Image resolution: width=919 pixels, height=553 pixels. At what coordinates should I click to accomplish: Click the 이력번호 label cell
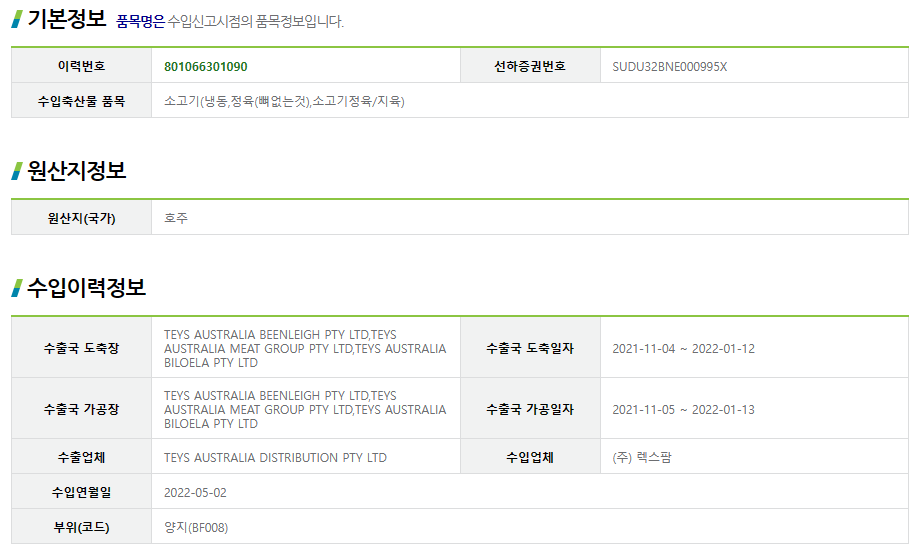(x=81, y=66)
